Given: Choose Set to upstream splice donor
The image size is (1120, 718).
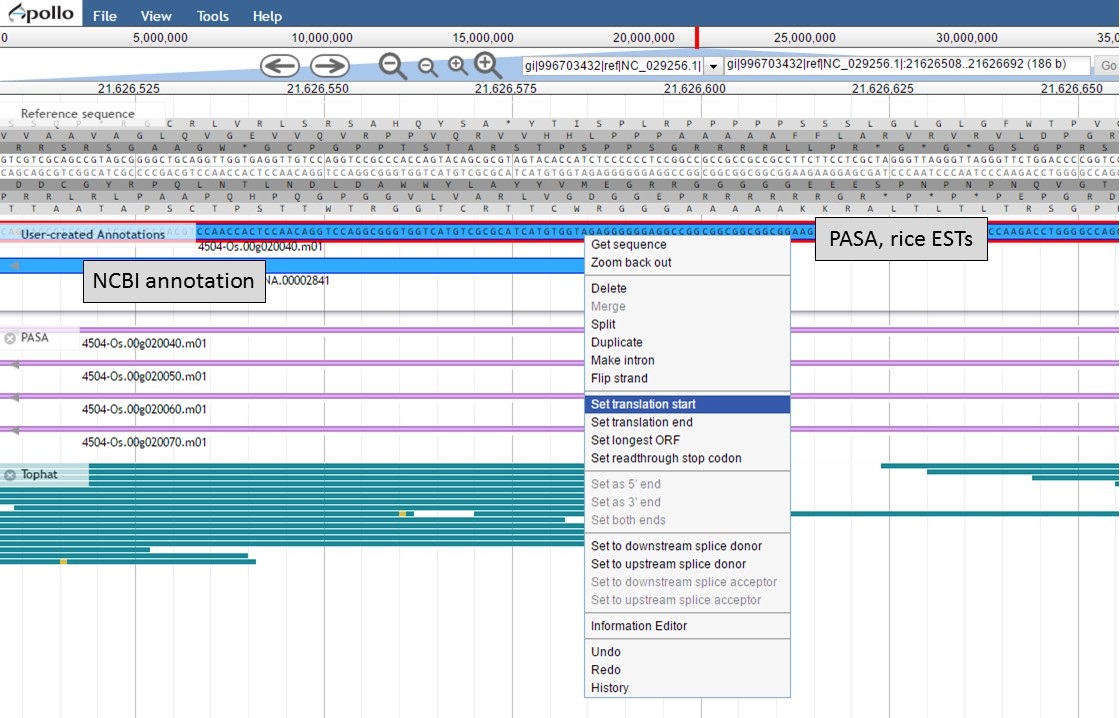Looking at the screenshot, I should (687, 564).
